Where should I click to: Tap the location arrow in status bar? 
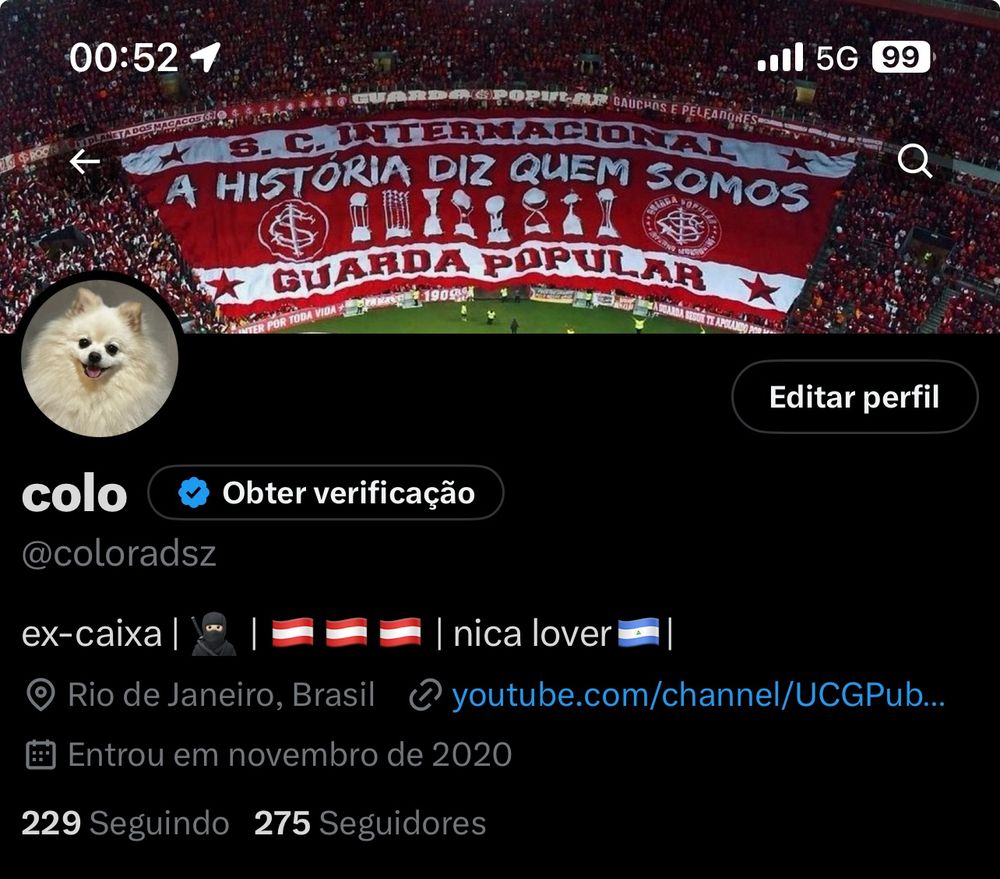205,57
